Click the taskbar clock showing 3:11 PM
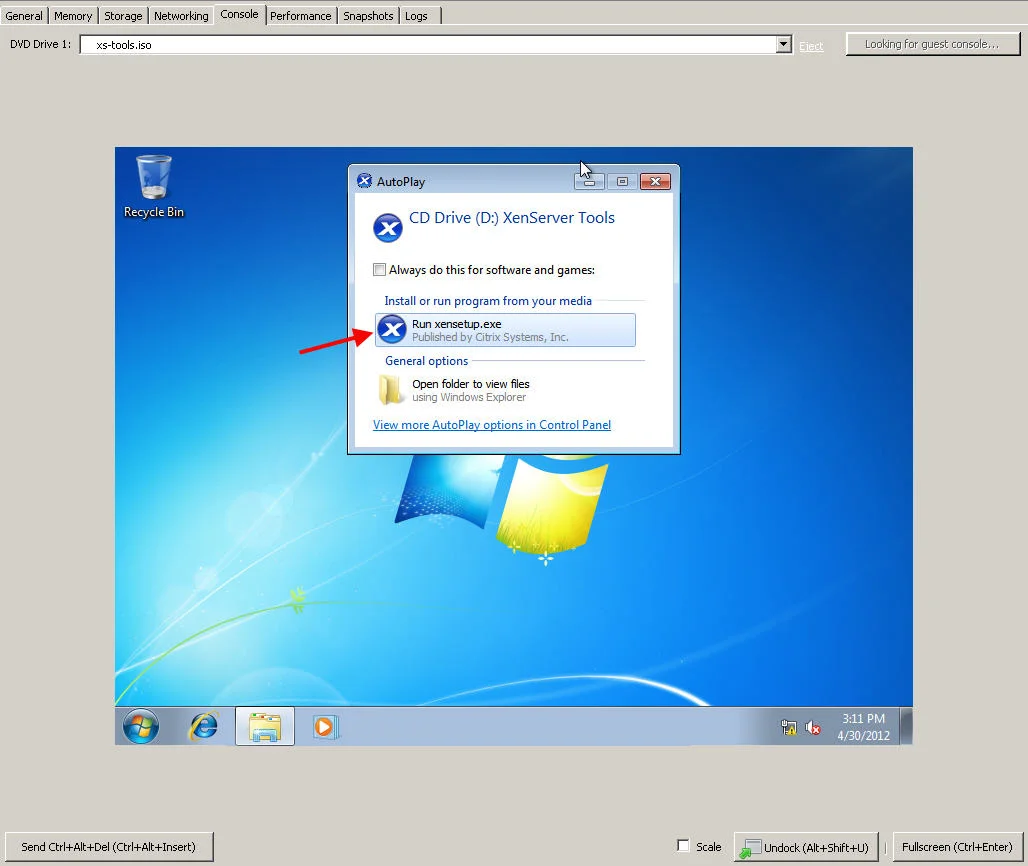Screen dimensions: 1028x866 click(863, 727)
